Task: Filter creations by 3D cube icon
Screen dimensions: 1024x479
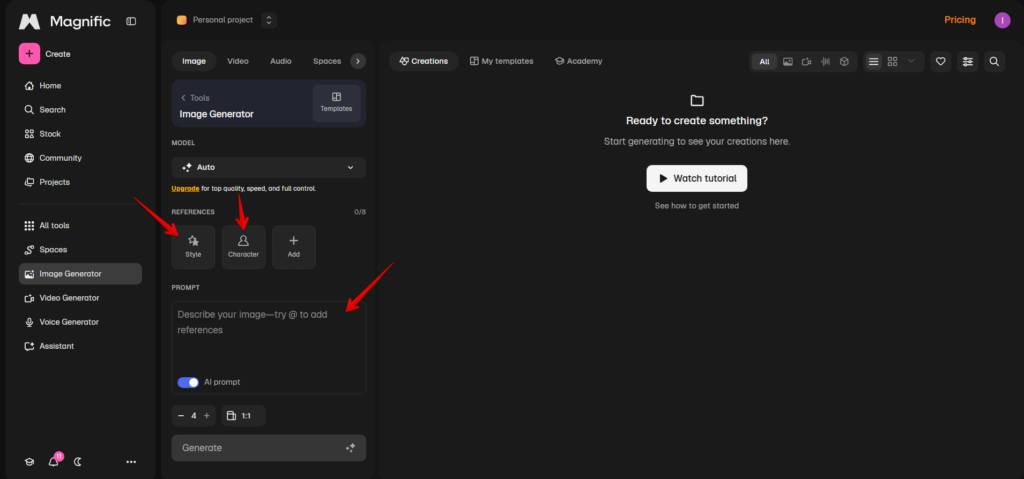Action: point(844,61)
